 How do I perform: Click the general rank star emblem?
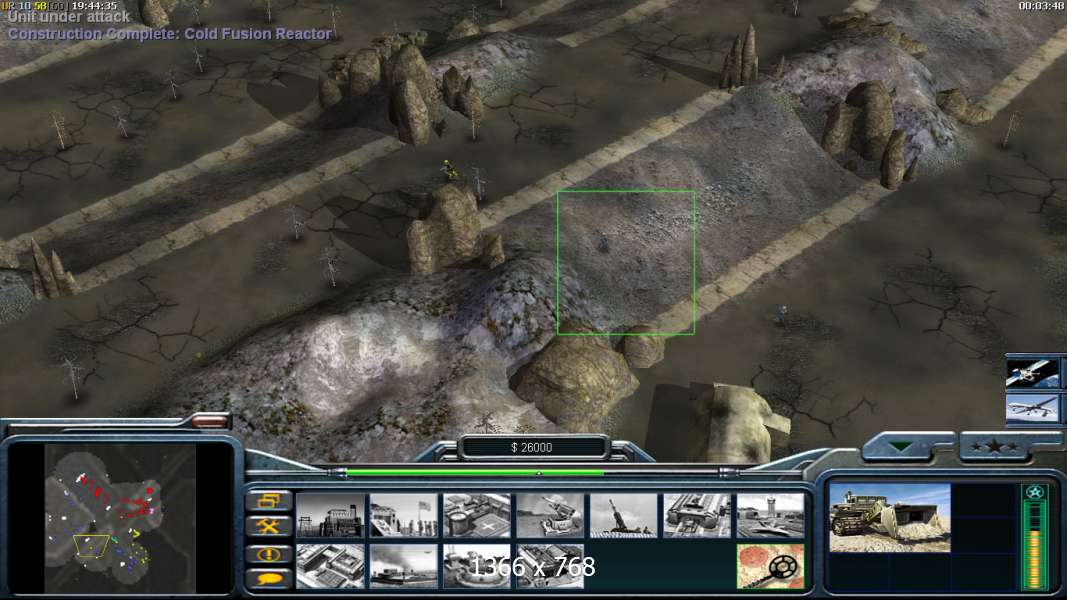coord(1035,492)
